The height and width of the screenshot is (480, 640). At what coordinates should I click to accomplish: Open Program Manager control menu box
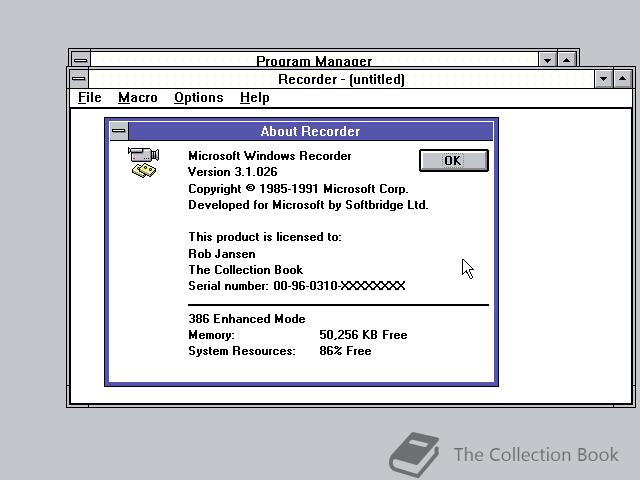pos(81,60)
